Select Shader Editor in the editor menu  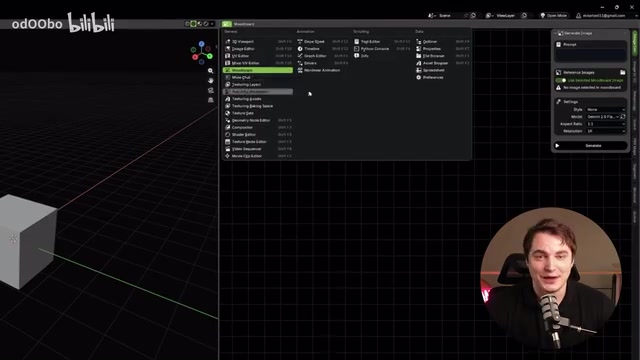tap(258, 135)
